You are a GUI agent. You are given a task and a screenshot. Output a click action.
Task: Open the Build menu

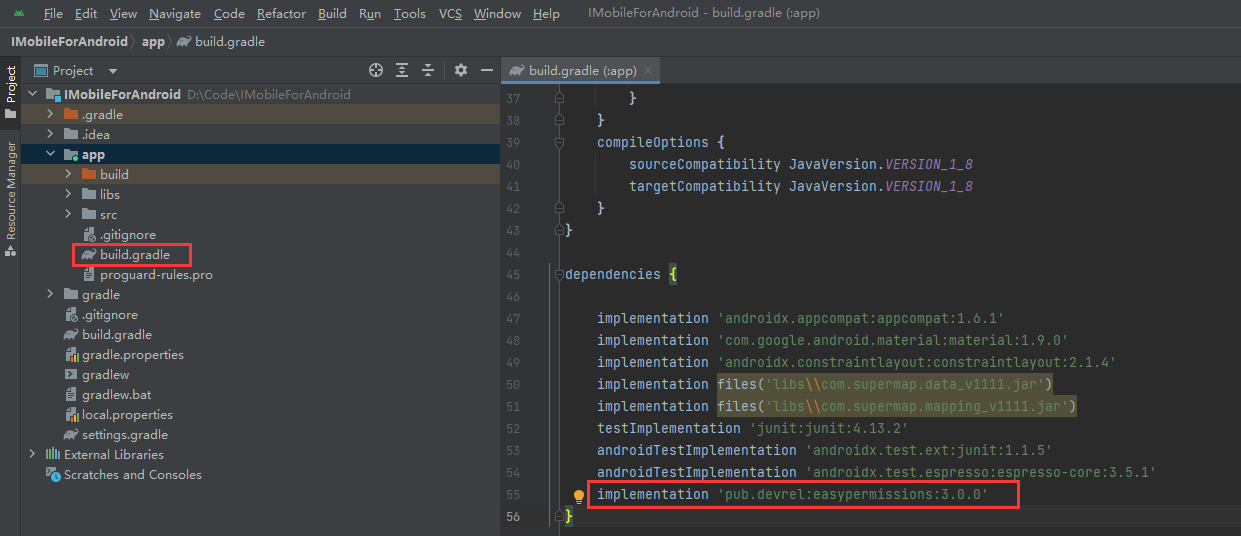pyautogui.click(x=332, y=14)
